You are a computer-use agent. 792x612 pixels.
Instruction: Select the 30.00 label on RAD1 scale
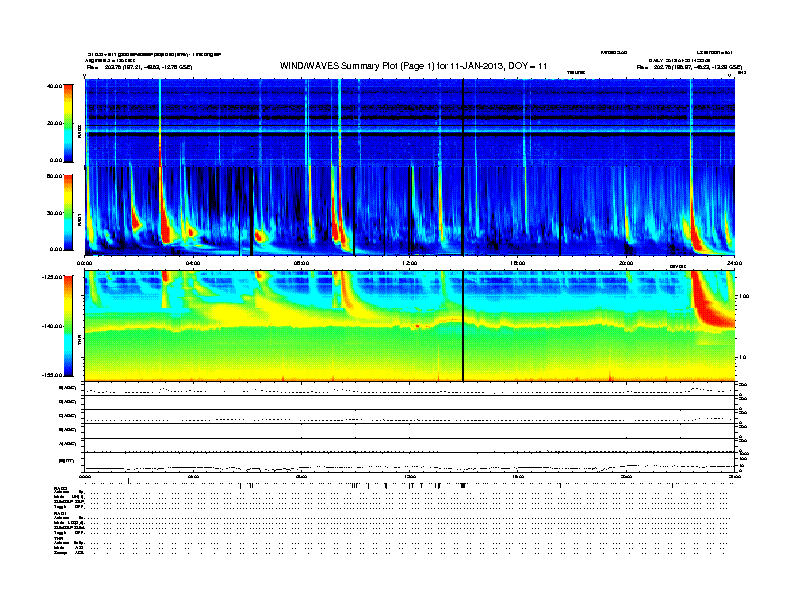(54, 213)
